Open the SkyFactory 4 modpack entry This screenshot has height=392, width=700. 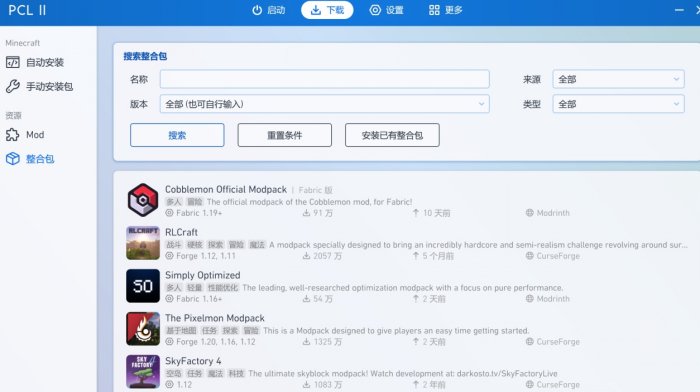(406, 372)
